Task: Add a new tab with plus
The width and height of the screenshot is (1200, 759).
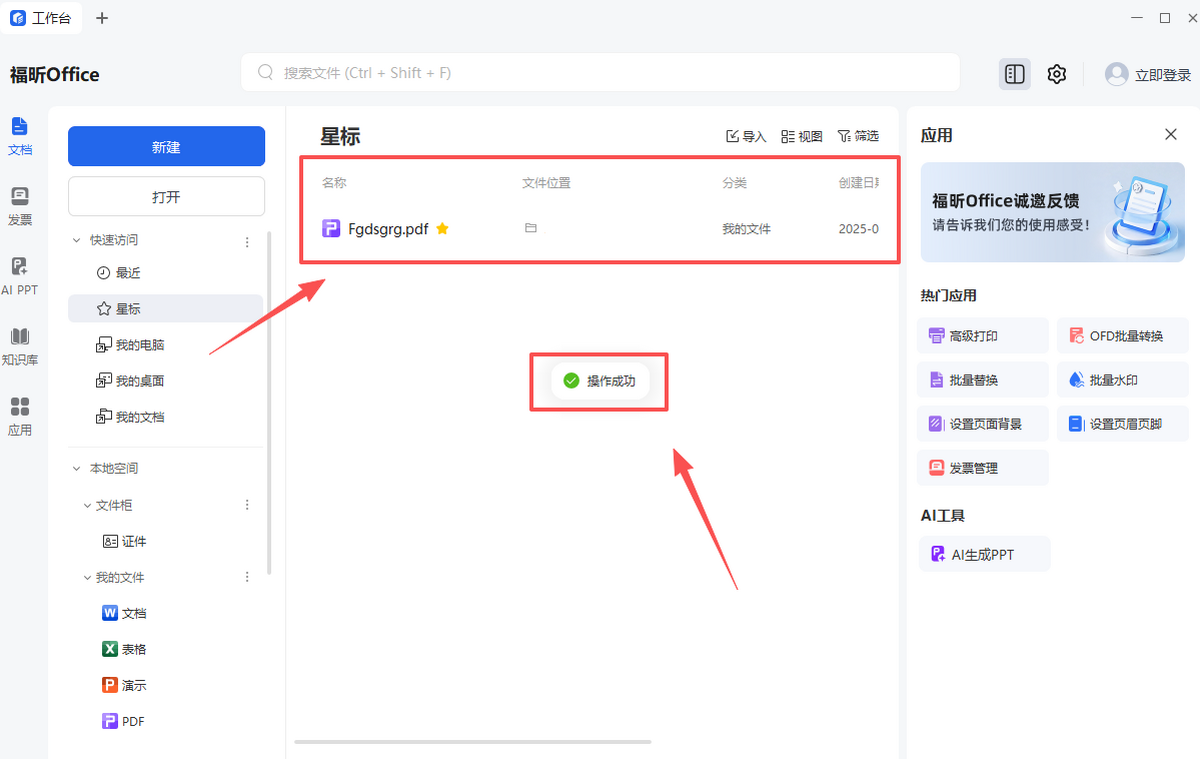Action: 102,18
